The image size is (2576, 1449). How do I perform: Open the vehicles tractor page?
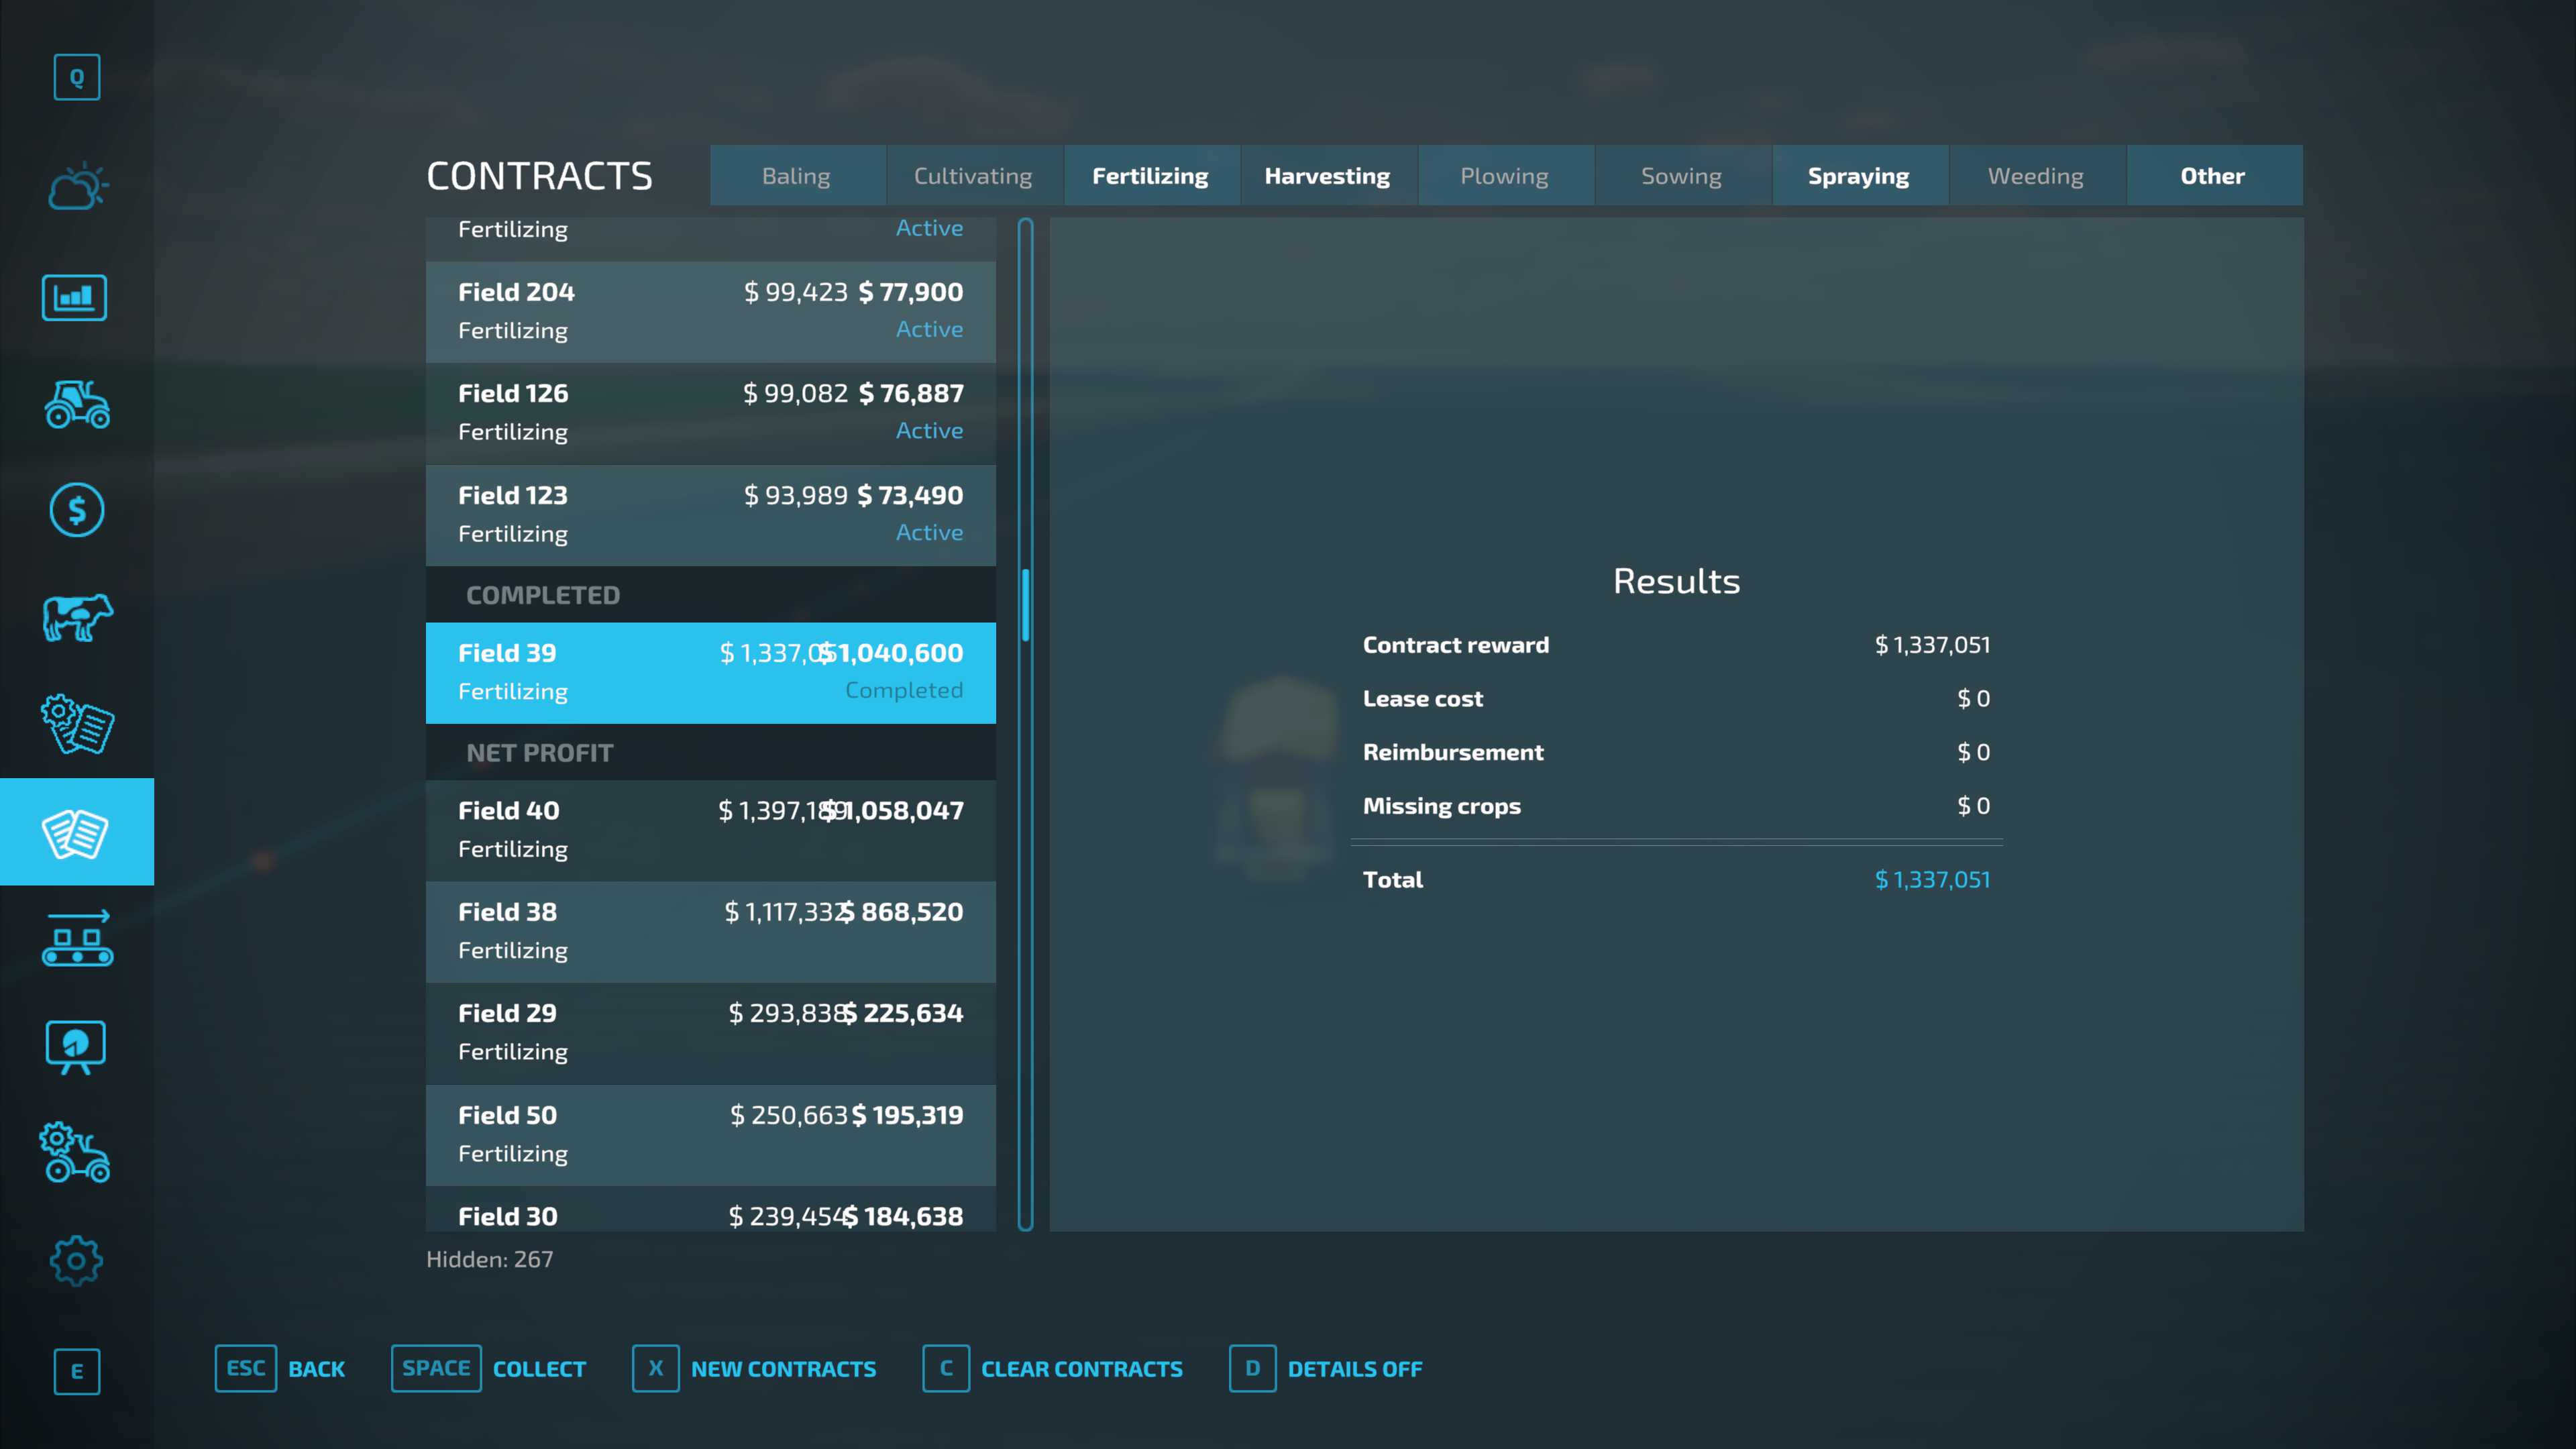[77, 404]
